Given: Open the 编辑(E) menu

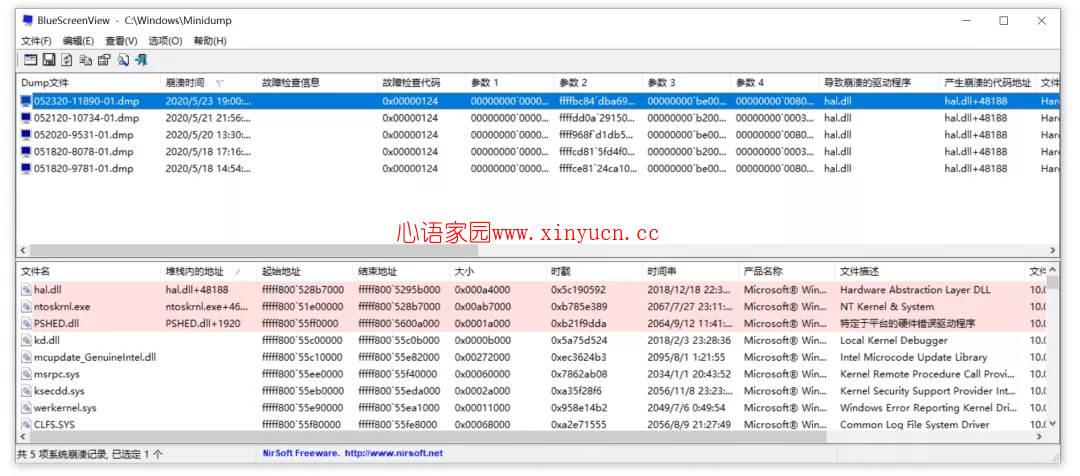Looking at the screenshot, I should point(79,41).
